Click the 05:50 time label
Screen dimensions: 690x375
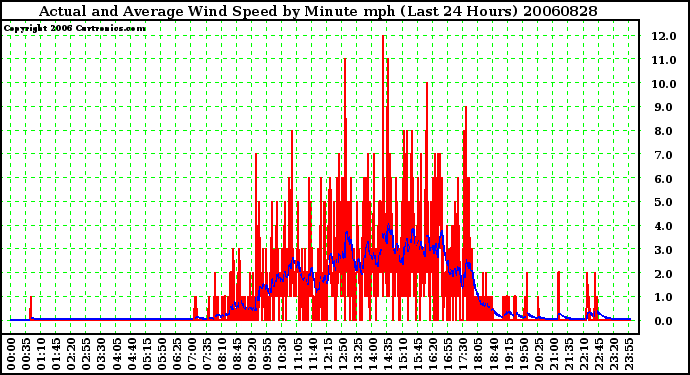161,354
